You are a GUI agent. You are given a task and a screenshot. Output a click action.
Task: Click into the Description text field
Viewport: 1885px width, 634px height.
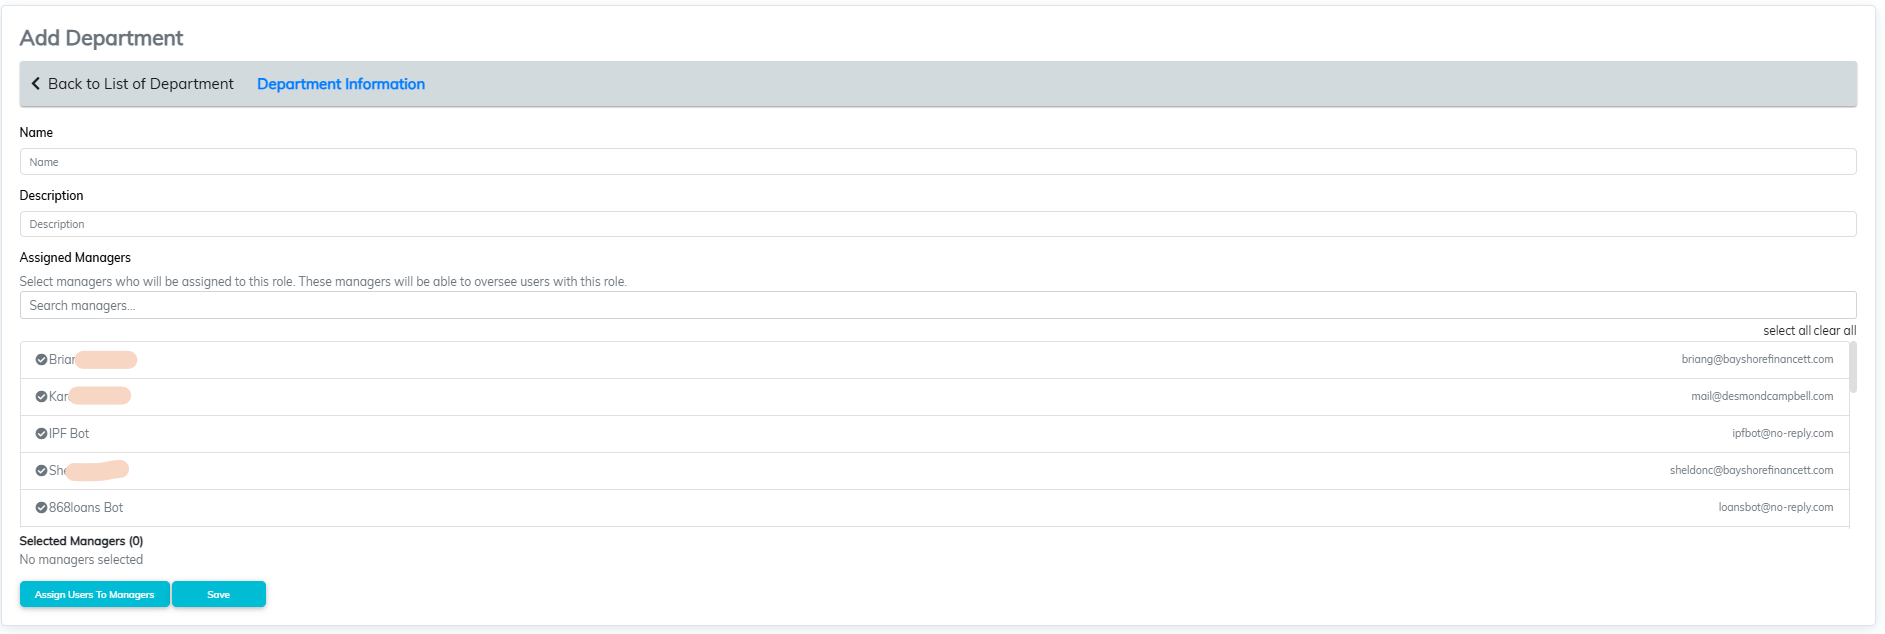click(x=937, y=224)
